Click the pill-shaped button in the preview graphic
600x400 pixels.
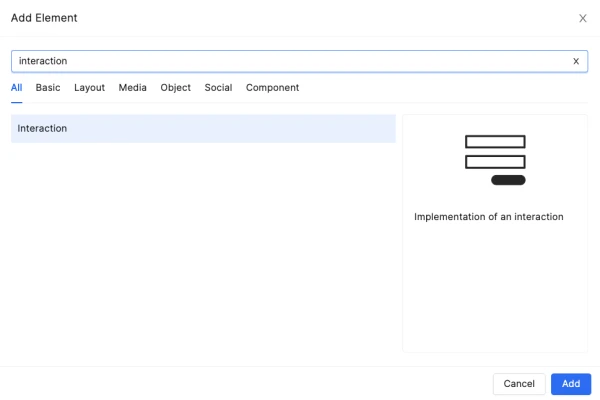[x=508, y=180]
